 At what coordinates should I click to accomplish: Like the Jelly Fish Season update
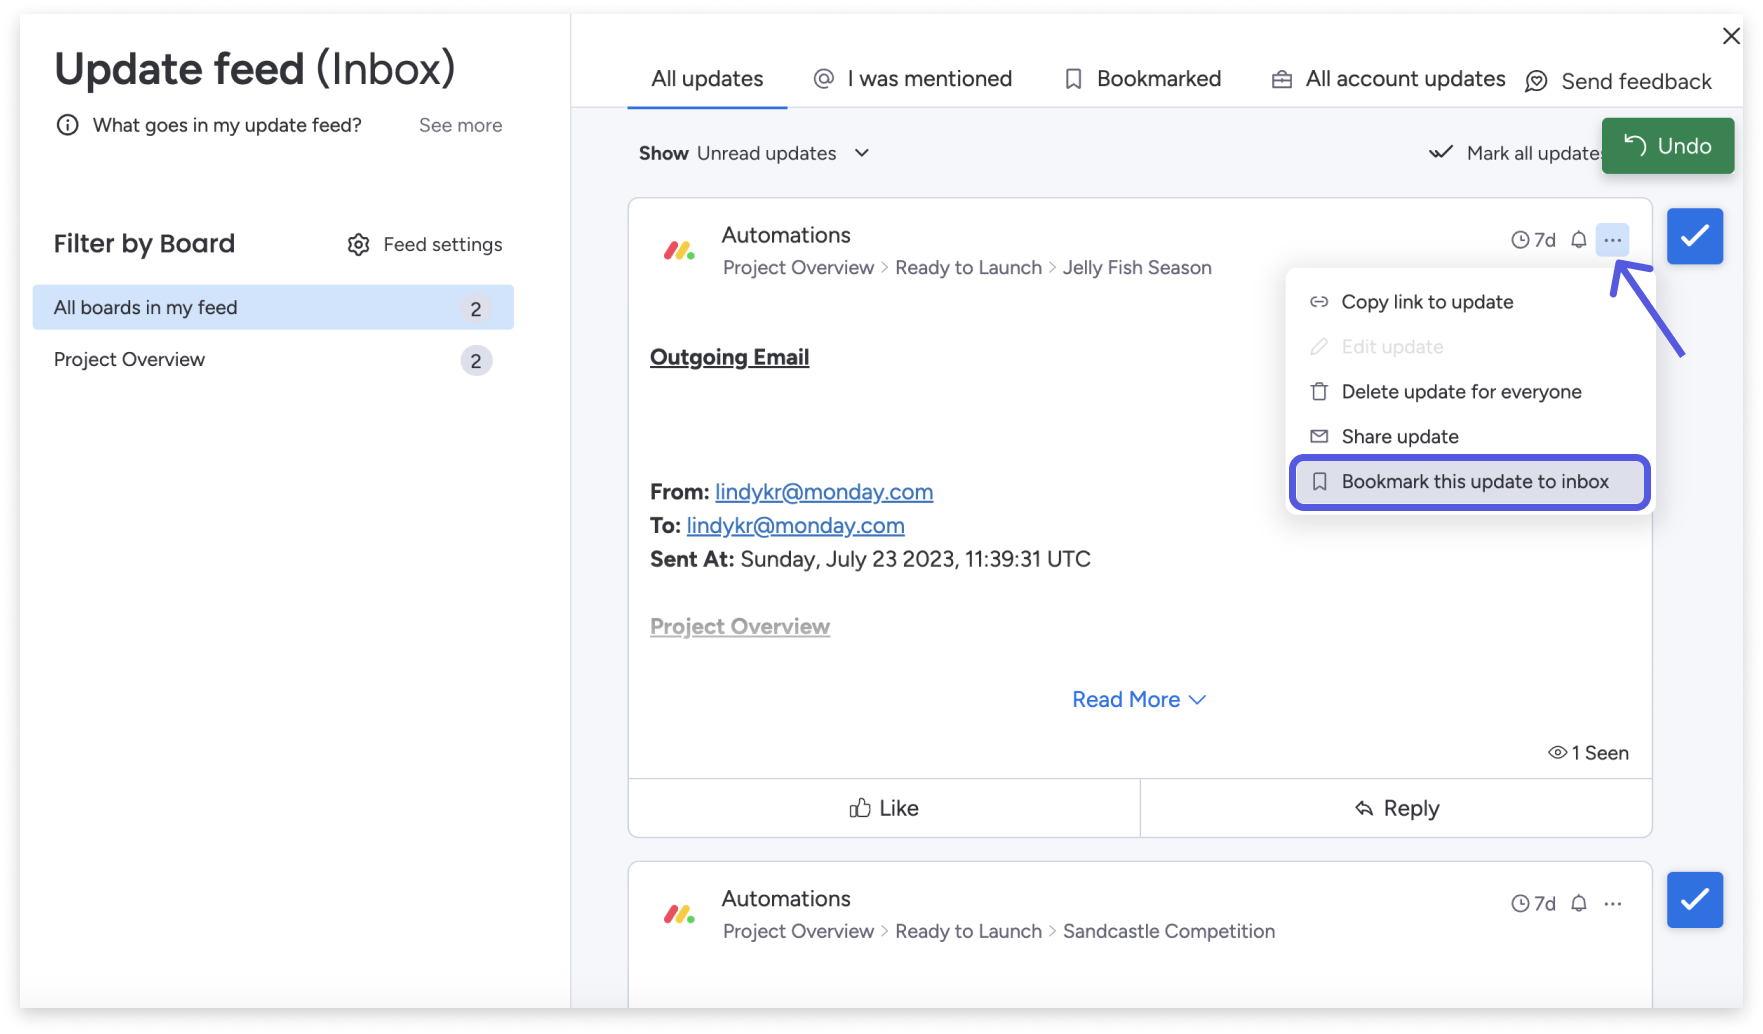tap(884, 808)
